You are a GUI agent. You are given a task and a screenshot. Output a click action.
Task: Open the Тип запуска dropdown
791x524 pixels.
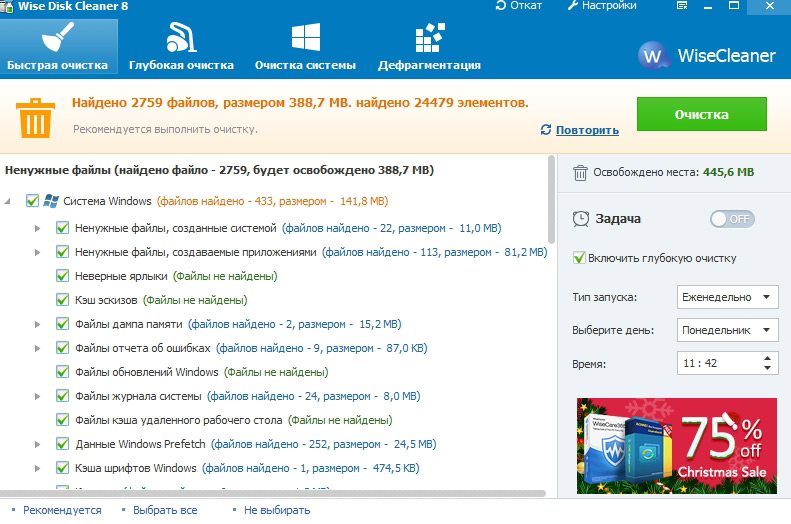727,297
